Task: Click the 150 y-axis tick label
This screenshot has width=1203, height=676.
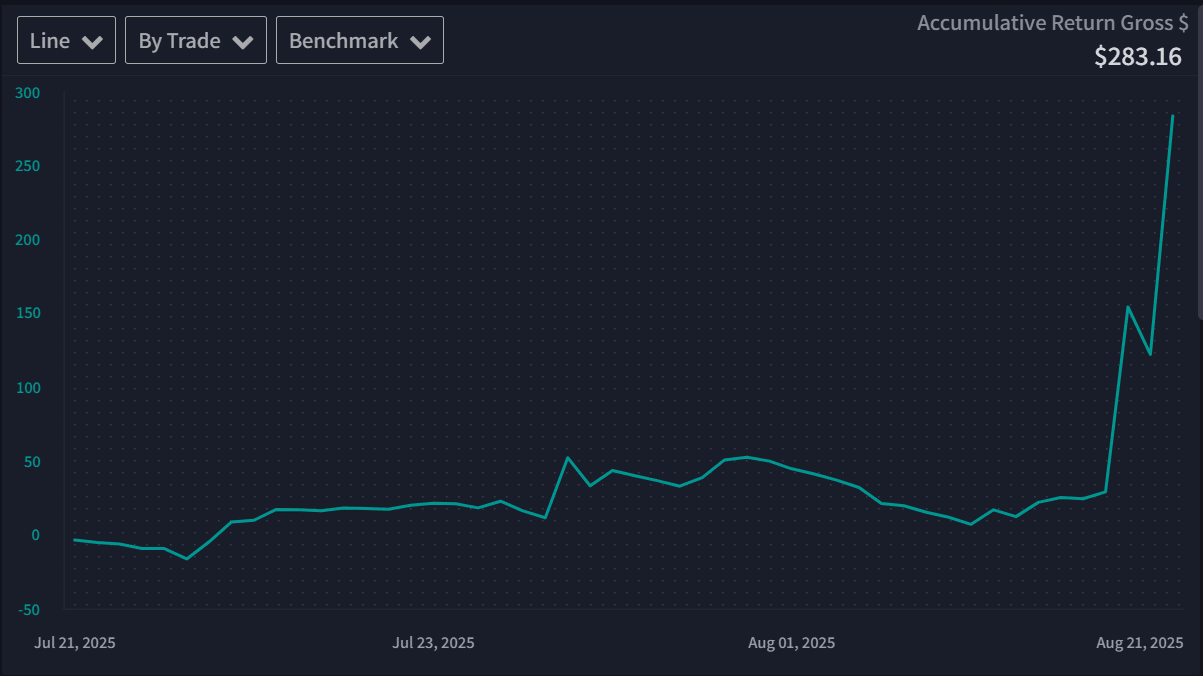Action: [x=28, y=314]
